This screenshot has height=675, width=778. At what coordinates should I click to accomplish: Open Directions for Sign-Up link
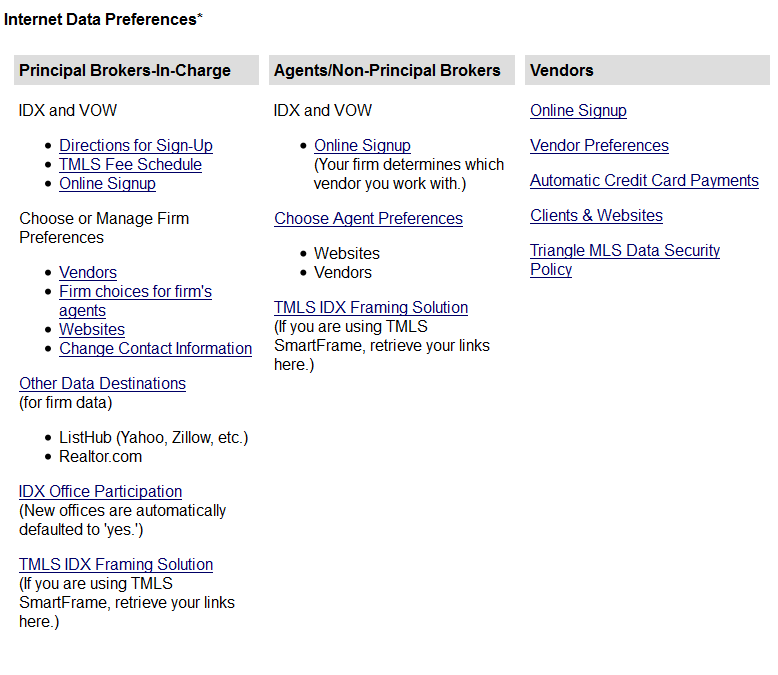point(135,145)
